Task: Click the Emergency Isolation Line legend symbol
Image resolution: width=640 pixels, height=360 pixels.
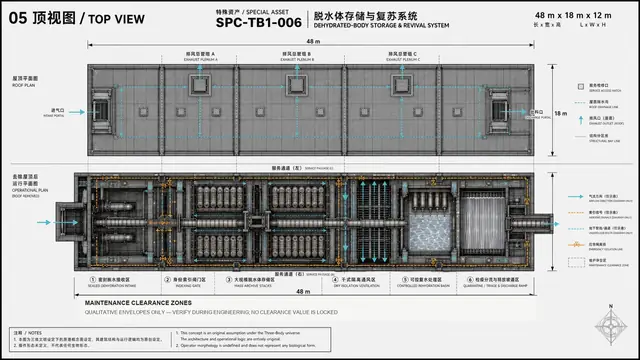Action: 576,245
